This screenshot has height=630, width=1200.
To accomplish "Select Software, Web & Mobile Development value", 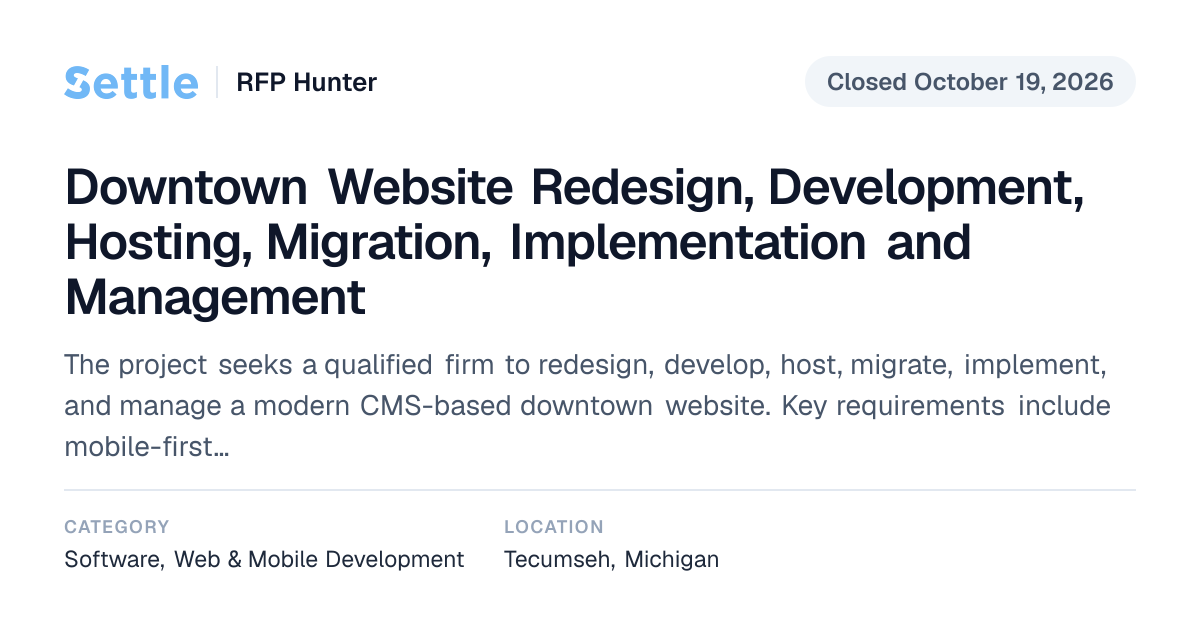I will tap(264, 559).
